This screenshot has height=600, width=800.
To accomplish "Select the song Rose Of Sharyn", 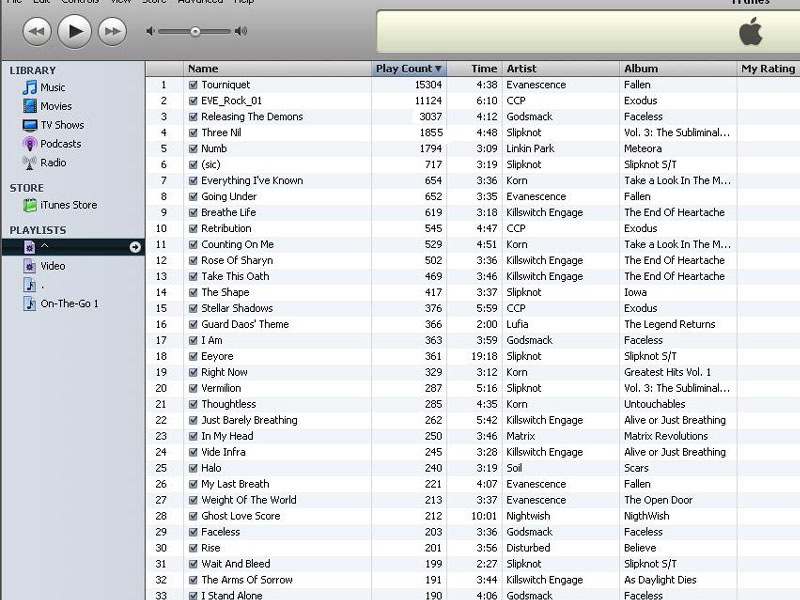I will coord(237,260).
